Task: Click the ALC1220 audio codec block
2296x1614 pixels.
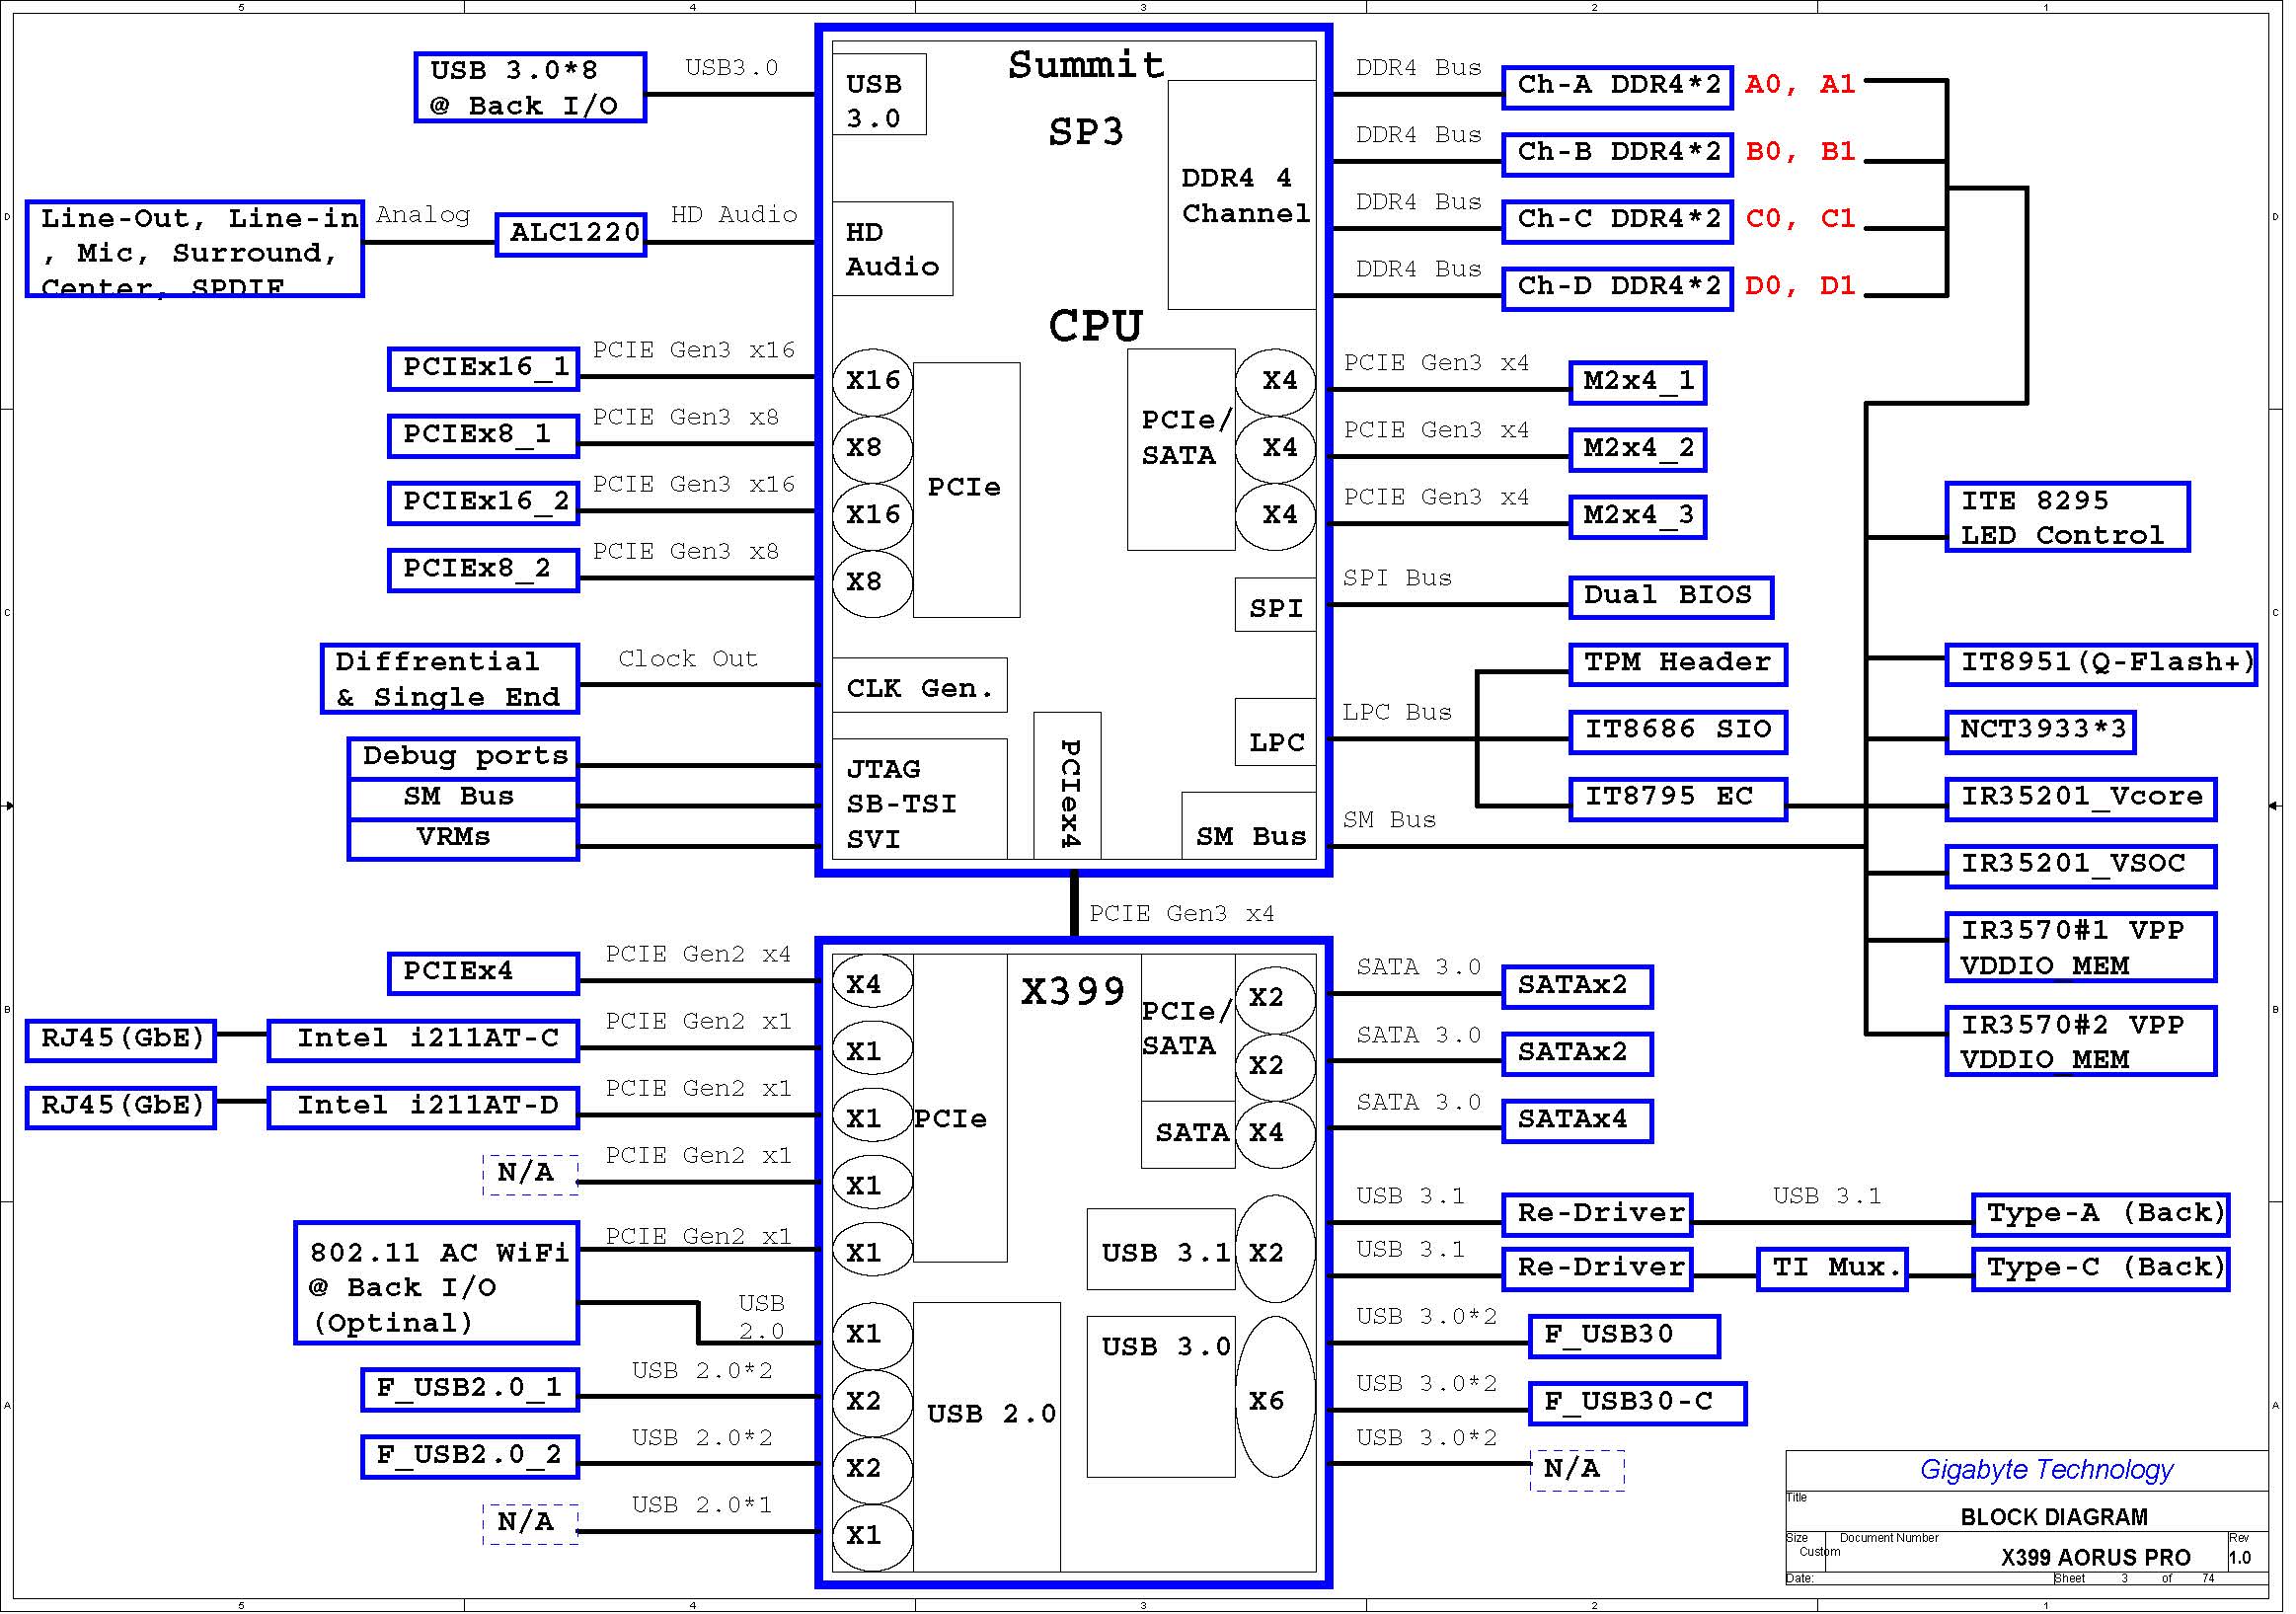Action: (x=573, y=236)
